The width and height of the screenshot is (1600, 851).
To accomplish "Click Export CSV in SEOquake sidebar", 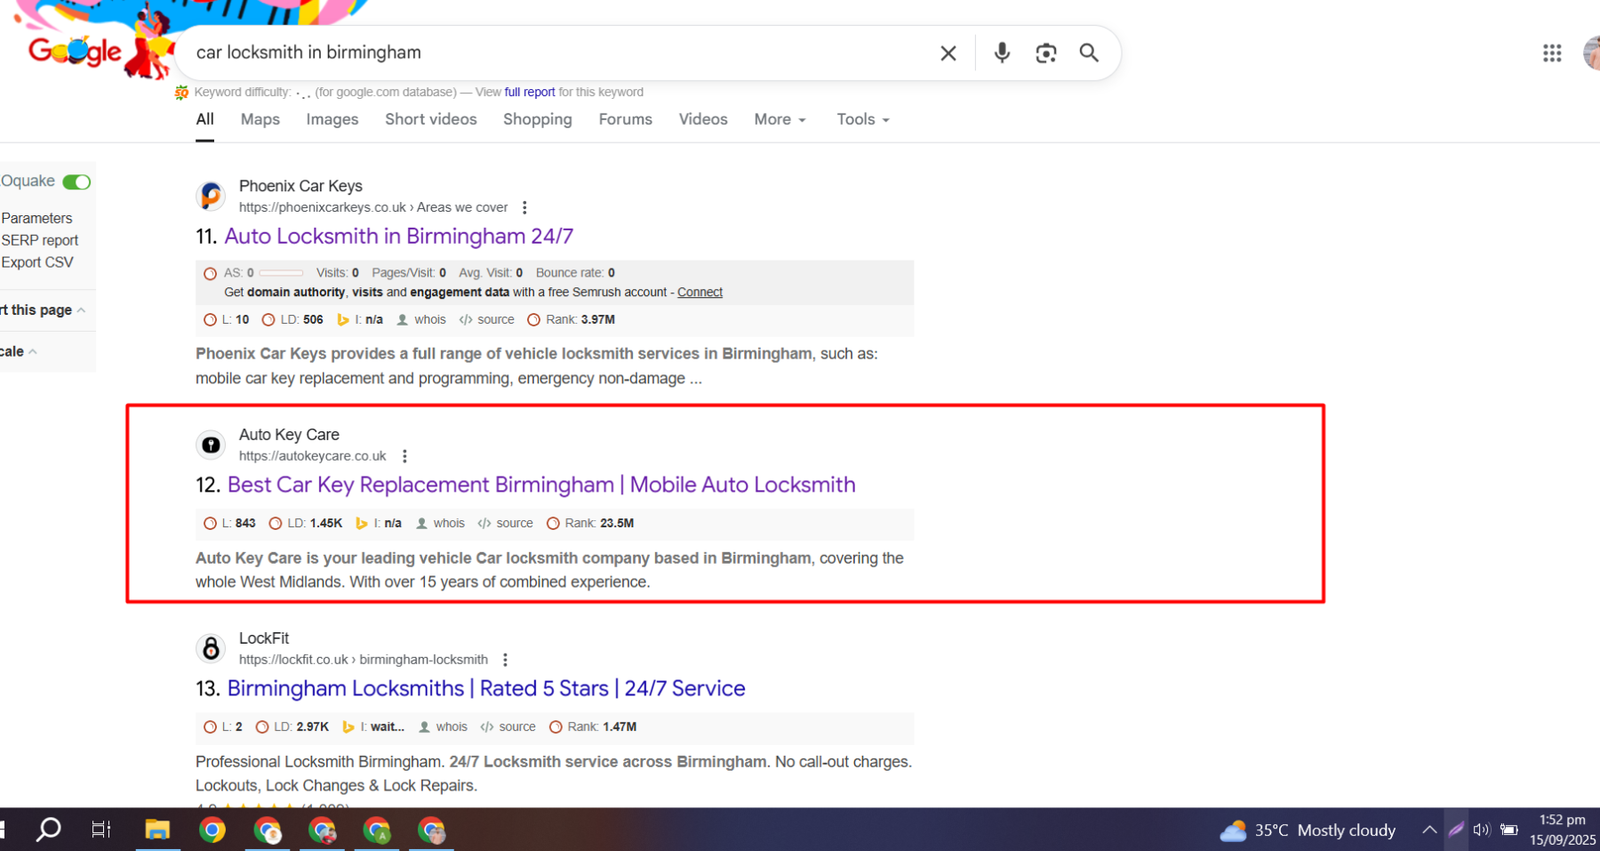I will pos(37,262).
